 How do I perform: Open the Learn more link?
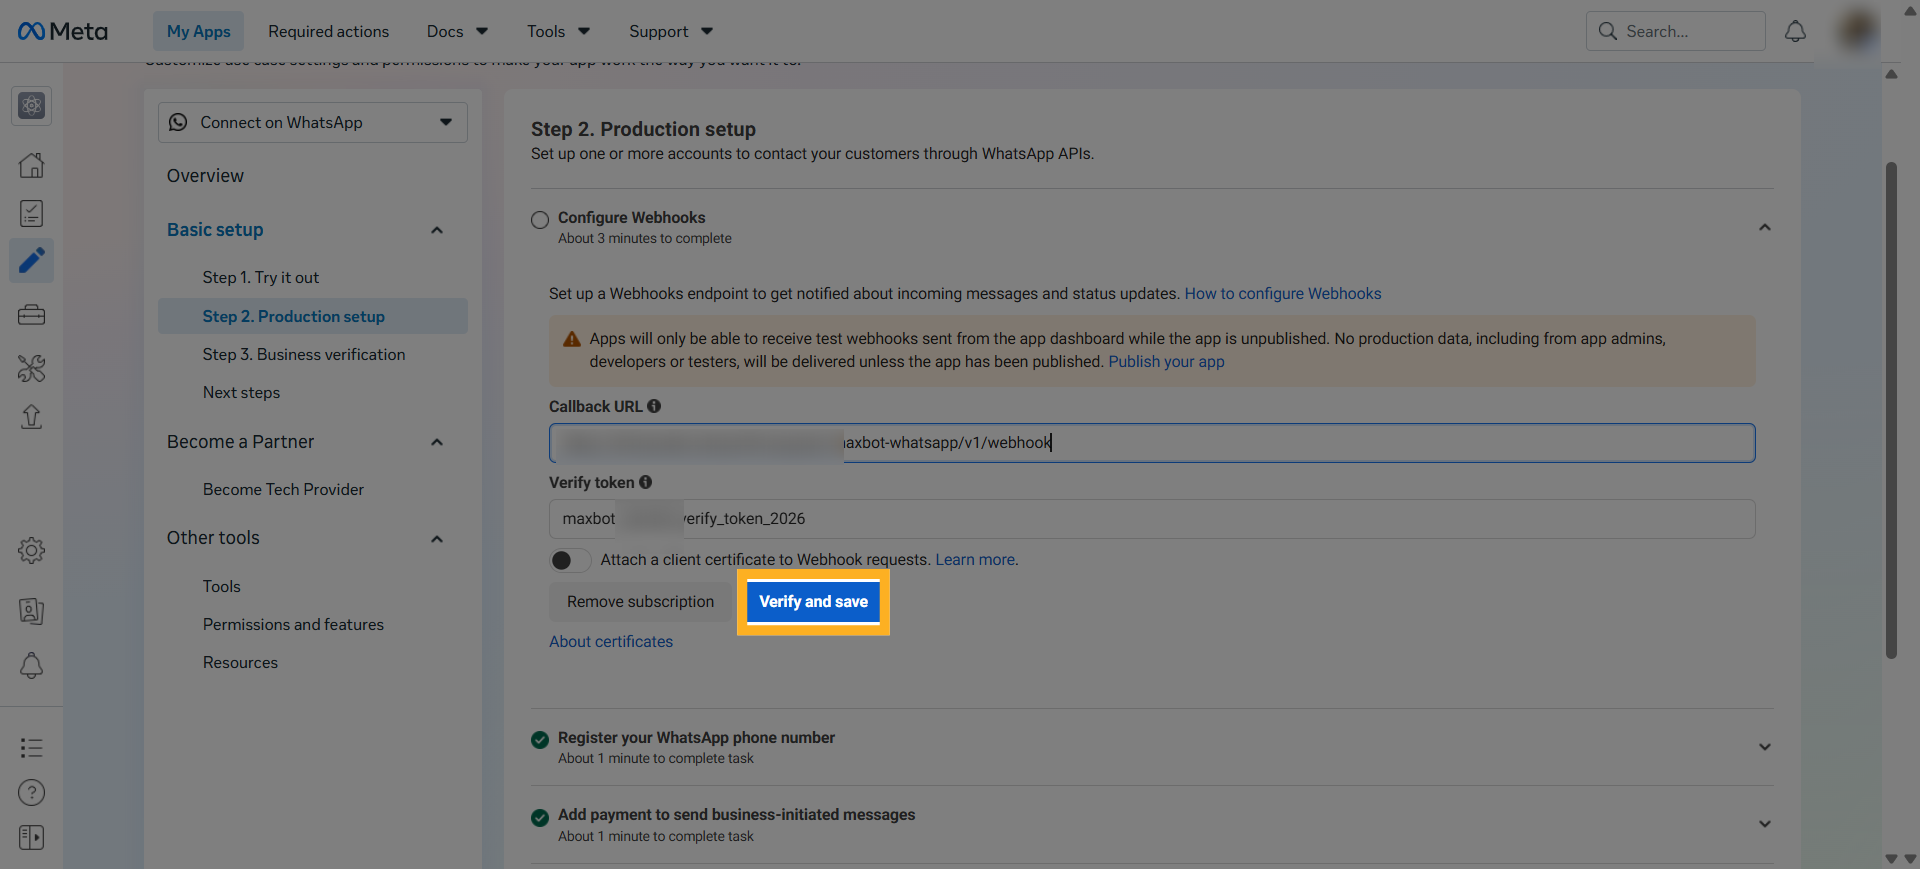tap(976, 560)
